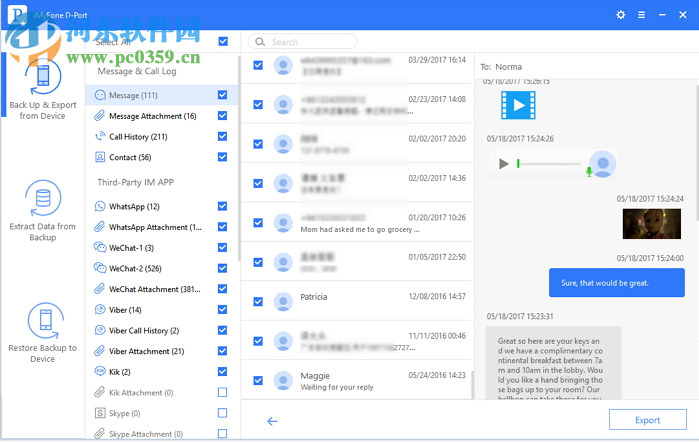This screenshot has height=444, width=699.
Task: Click the 'Sure, that would be great.' bubble
Action: pyautogui.click(x=617, y=283)
